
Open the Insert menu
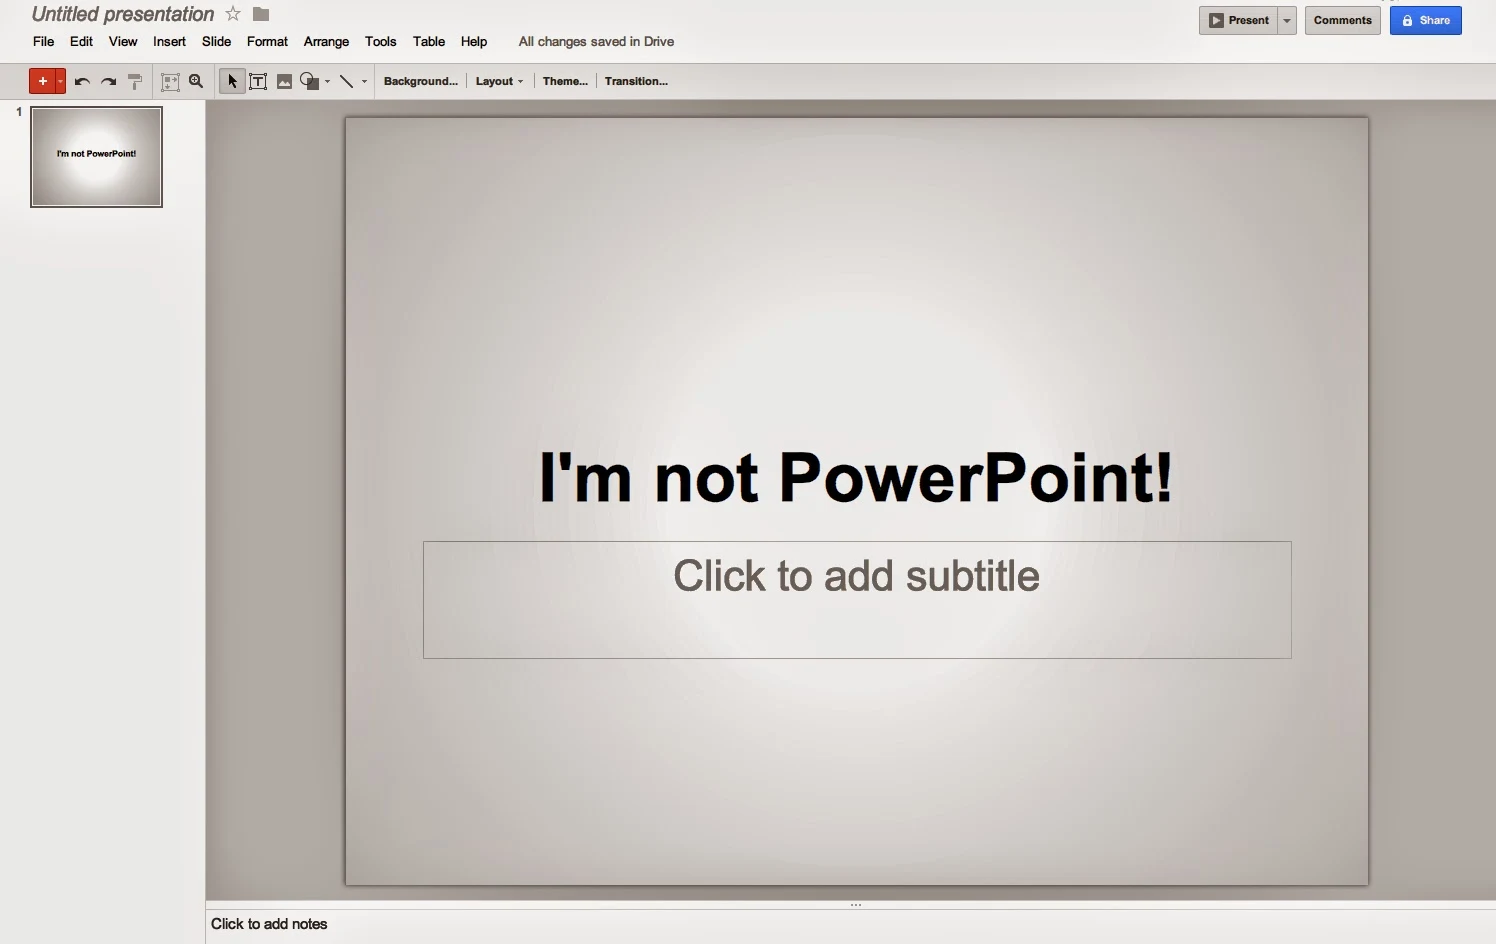169,42
